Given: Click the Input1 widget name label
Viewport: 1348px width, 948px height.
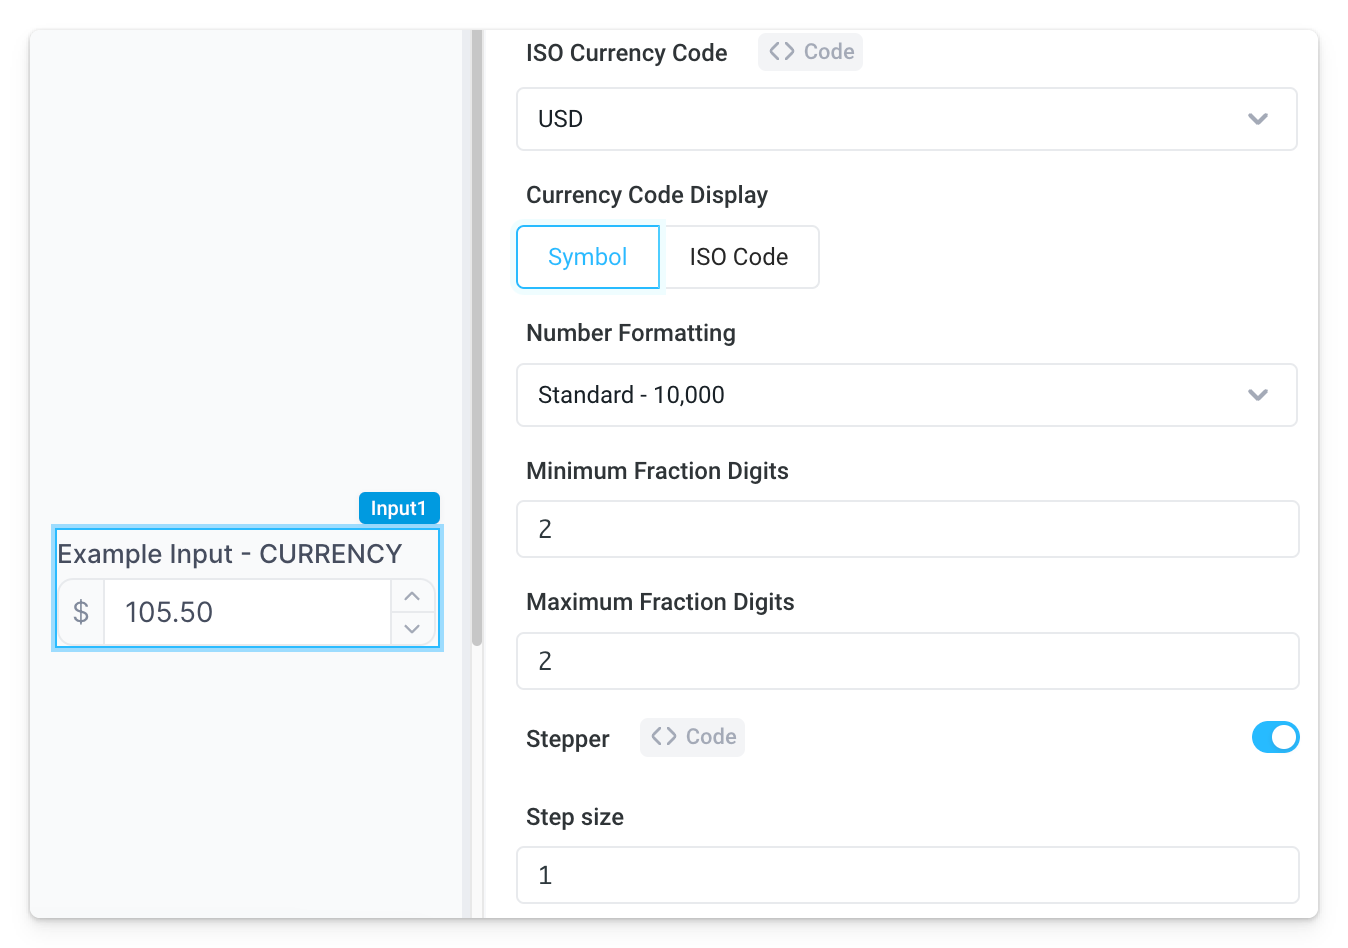Looking at the screenshot, I should (x=398, y=508).
